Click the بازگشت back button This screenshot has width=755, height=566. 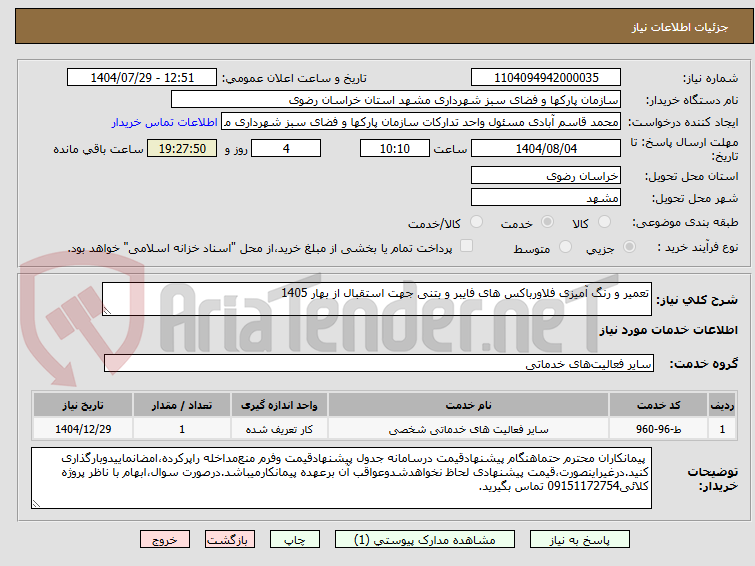(229, 540)
